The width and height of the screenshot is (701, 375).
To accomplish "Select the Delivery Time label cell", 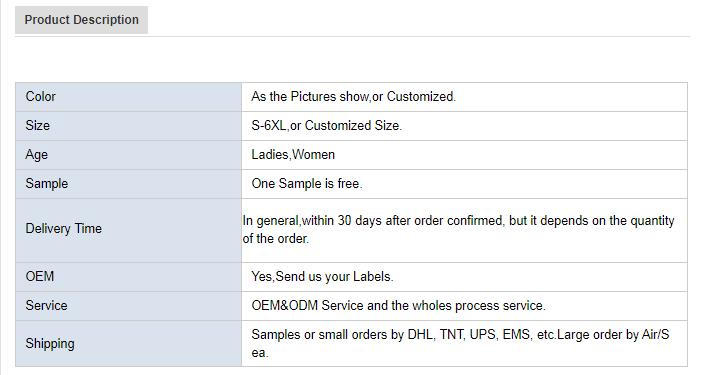I will tap(128, 230).
